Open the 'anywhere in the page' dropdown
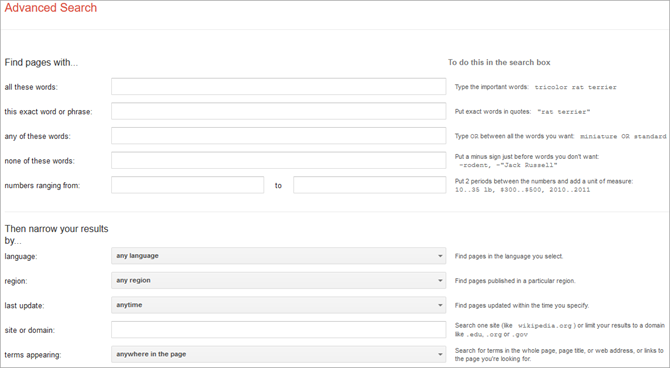Screen dimensions: 670x368 point(279,354)
